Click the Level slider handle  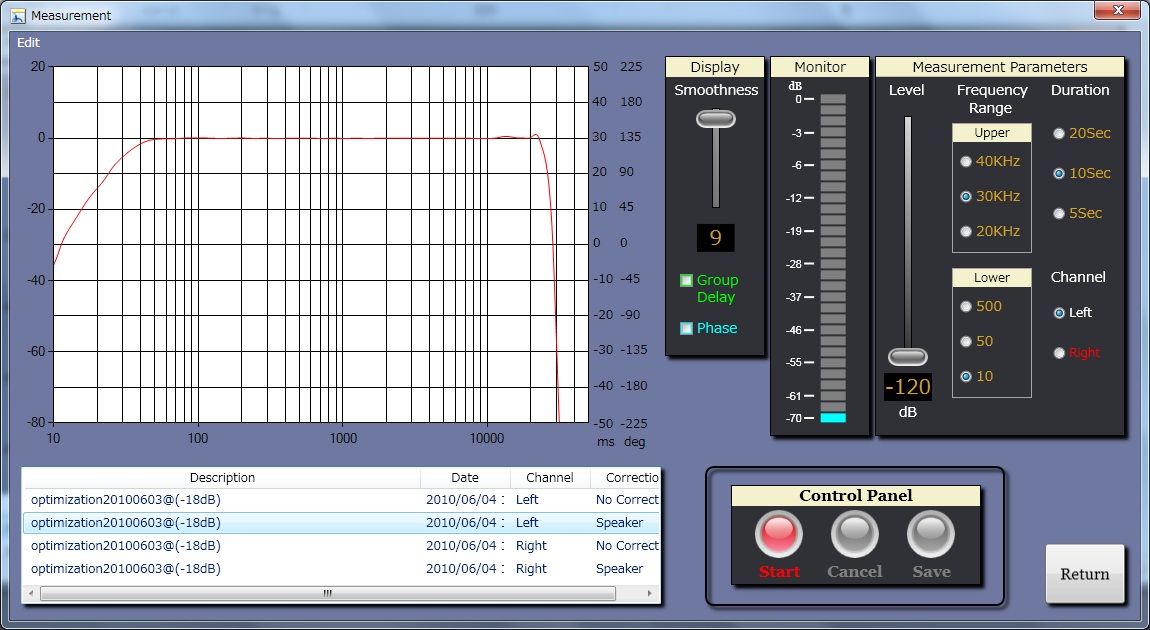click(908, 357)
